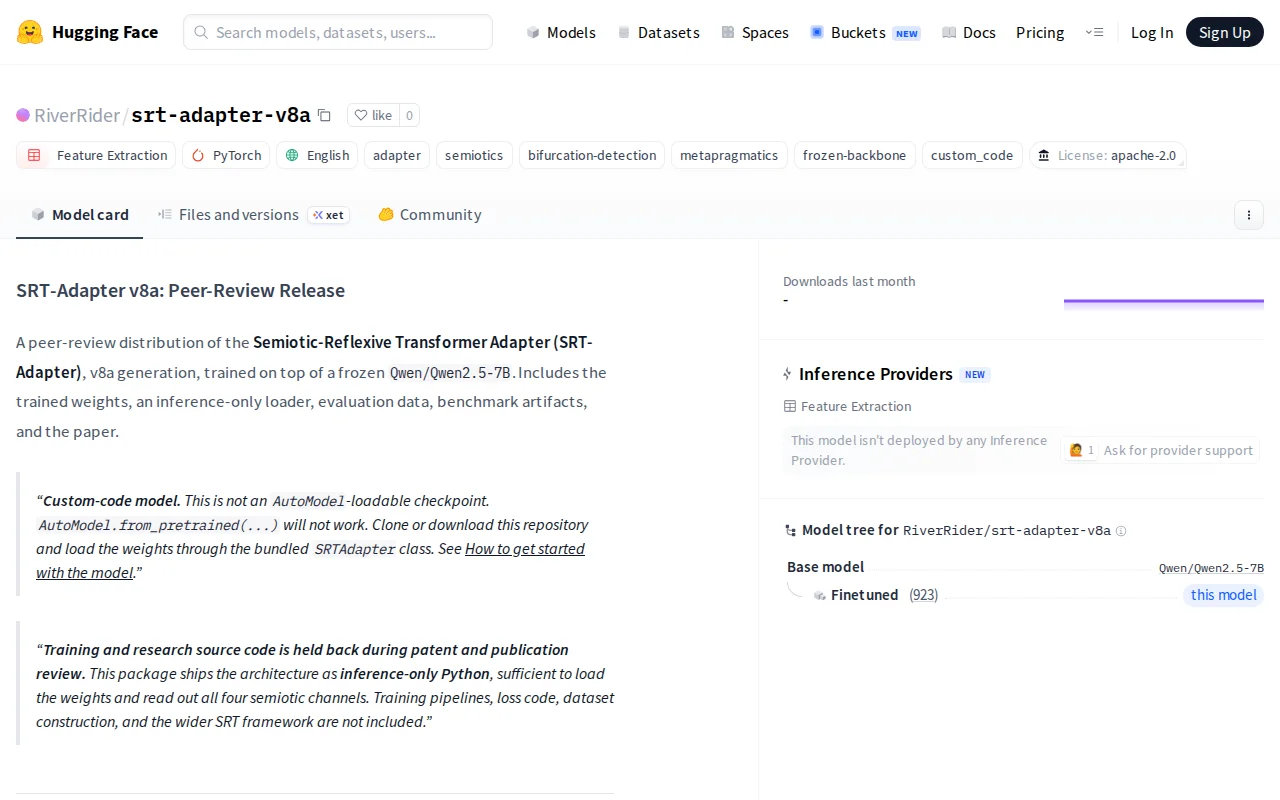Select the custom_code tag
This screenshot has height=800, width=1280.
(x=972, y=155)
